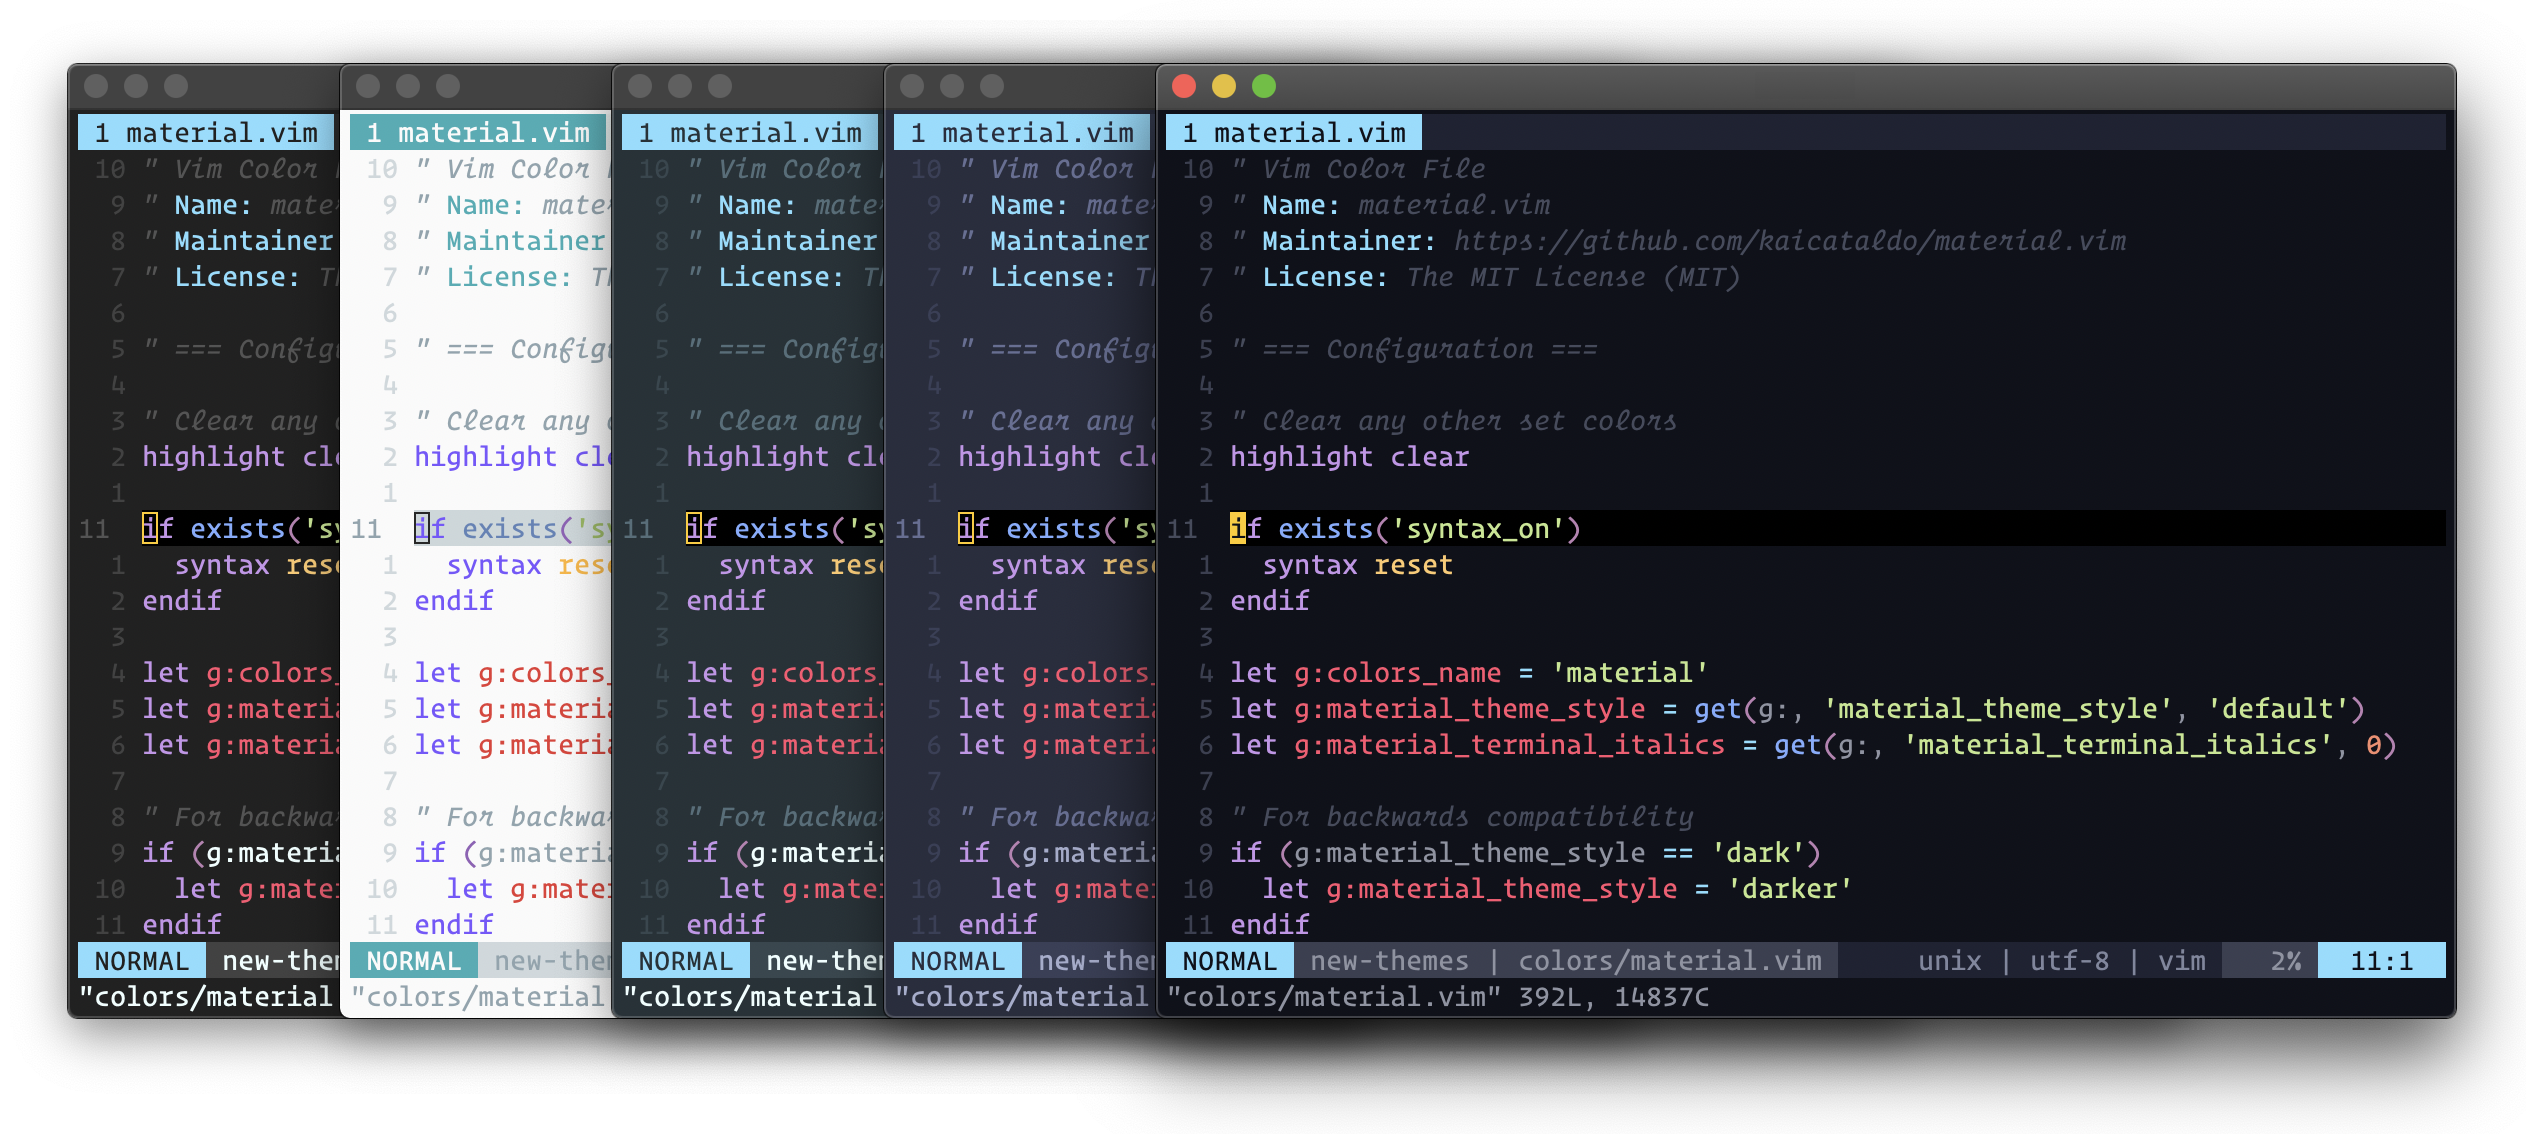
Task: Click the NORMAL mode indicator in front window
Action: tap(1229, 961)
